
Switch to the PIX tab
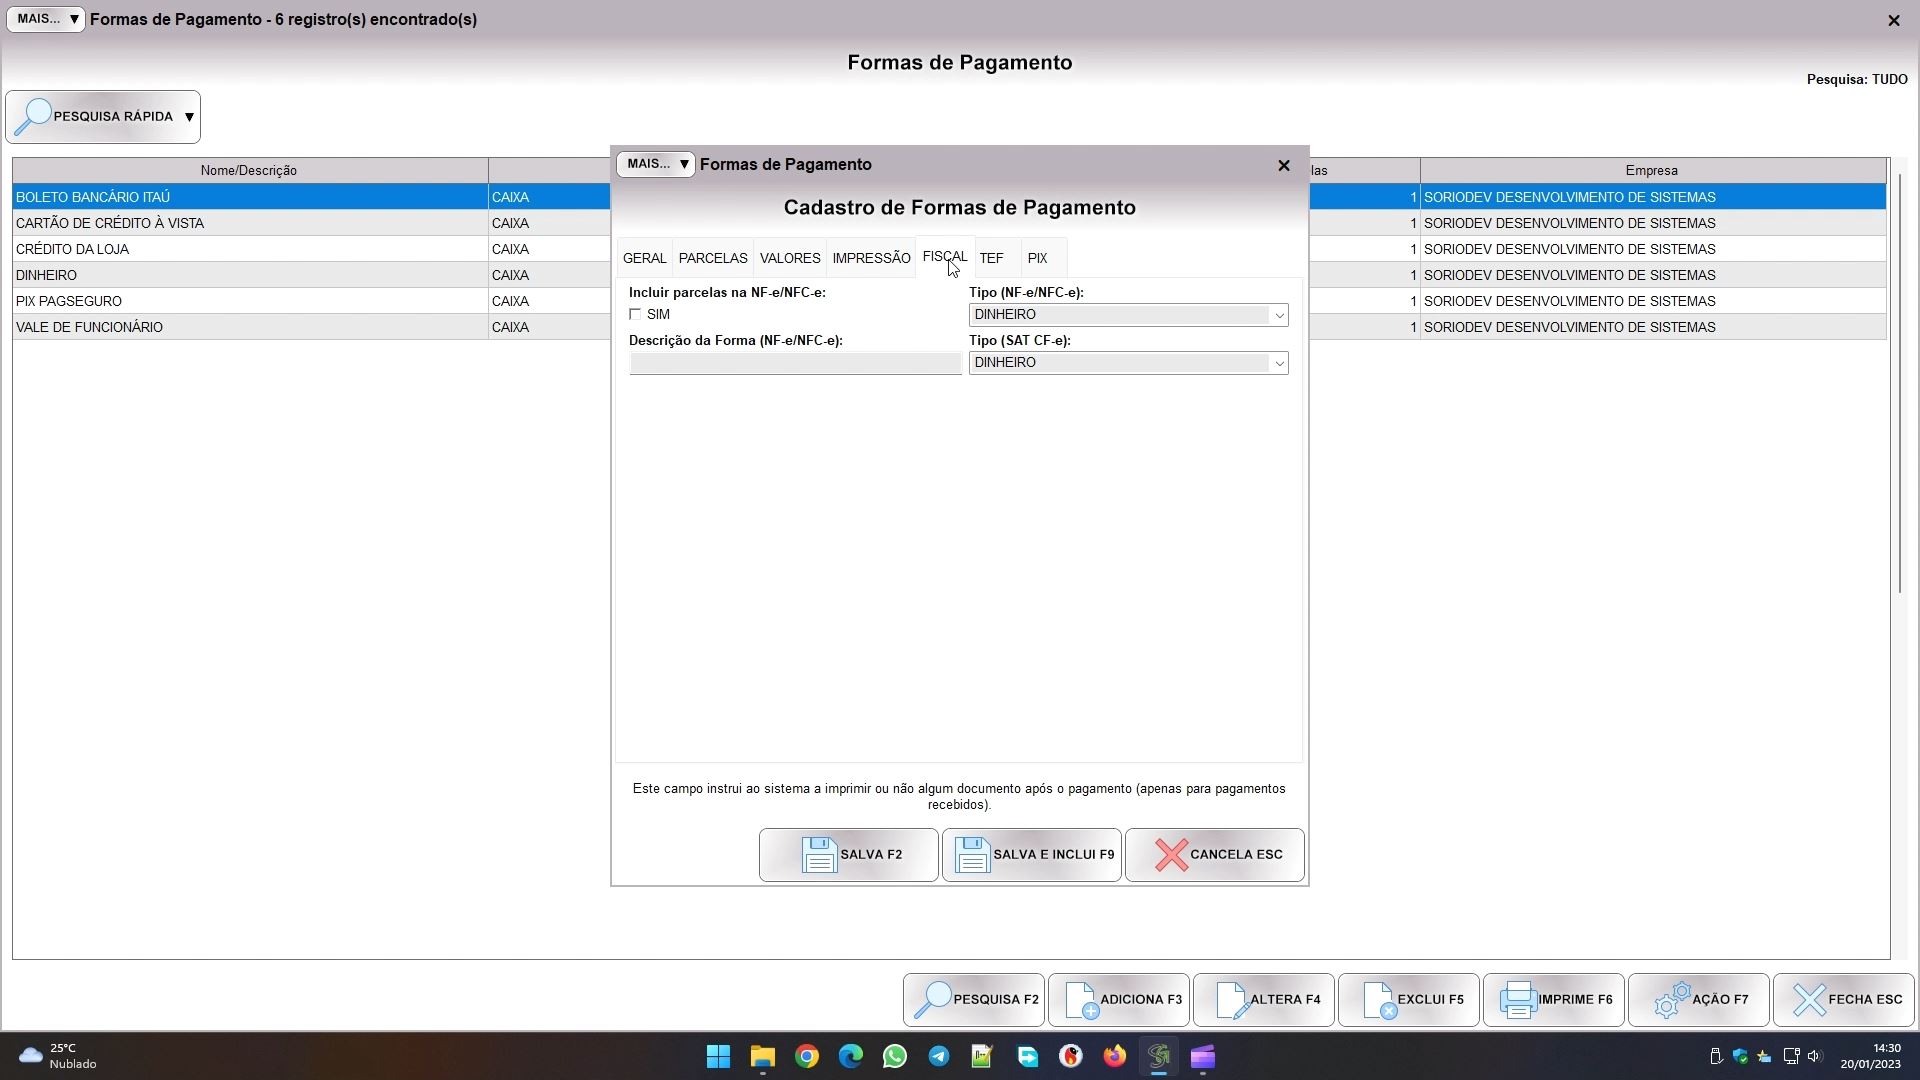point(1037,258)
